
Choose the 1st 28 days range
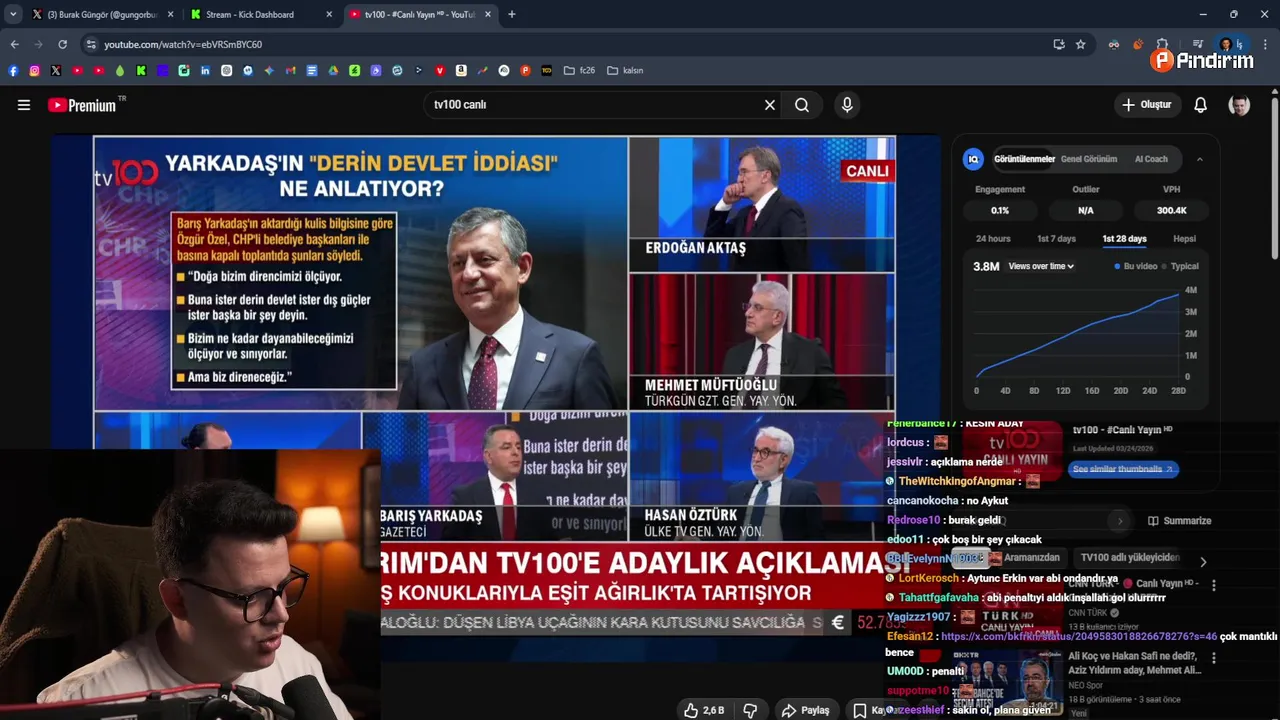click(x=1124, y=239)
